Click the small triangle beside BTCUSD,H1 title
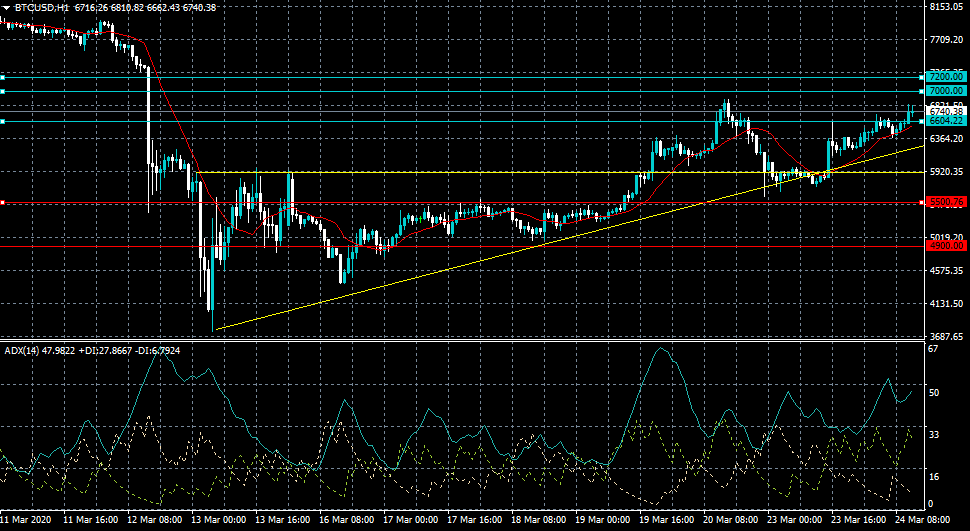The width and height of the screenshot is (970, 531). pos(6,8)
